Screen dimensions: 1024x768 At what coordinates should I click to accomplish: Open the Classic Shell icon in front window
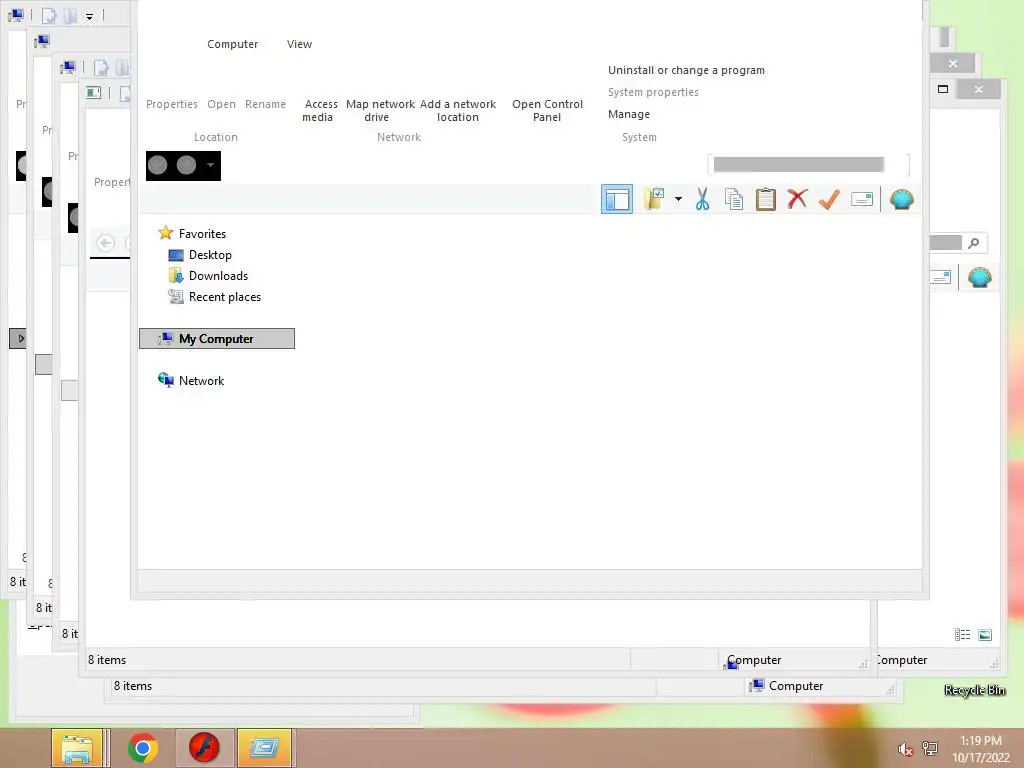[x=901, y=199]
